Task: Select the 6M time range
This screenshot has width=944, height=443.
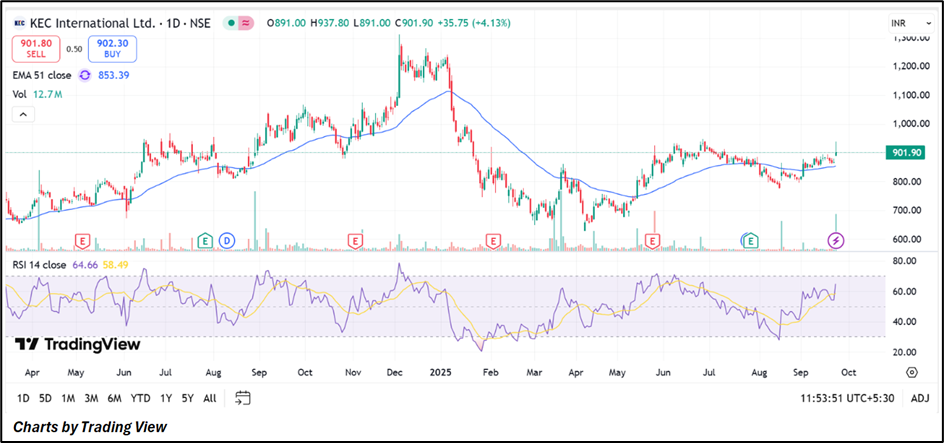Action: pyautogui.click(x=114, y=398)
